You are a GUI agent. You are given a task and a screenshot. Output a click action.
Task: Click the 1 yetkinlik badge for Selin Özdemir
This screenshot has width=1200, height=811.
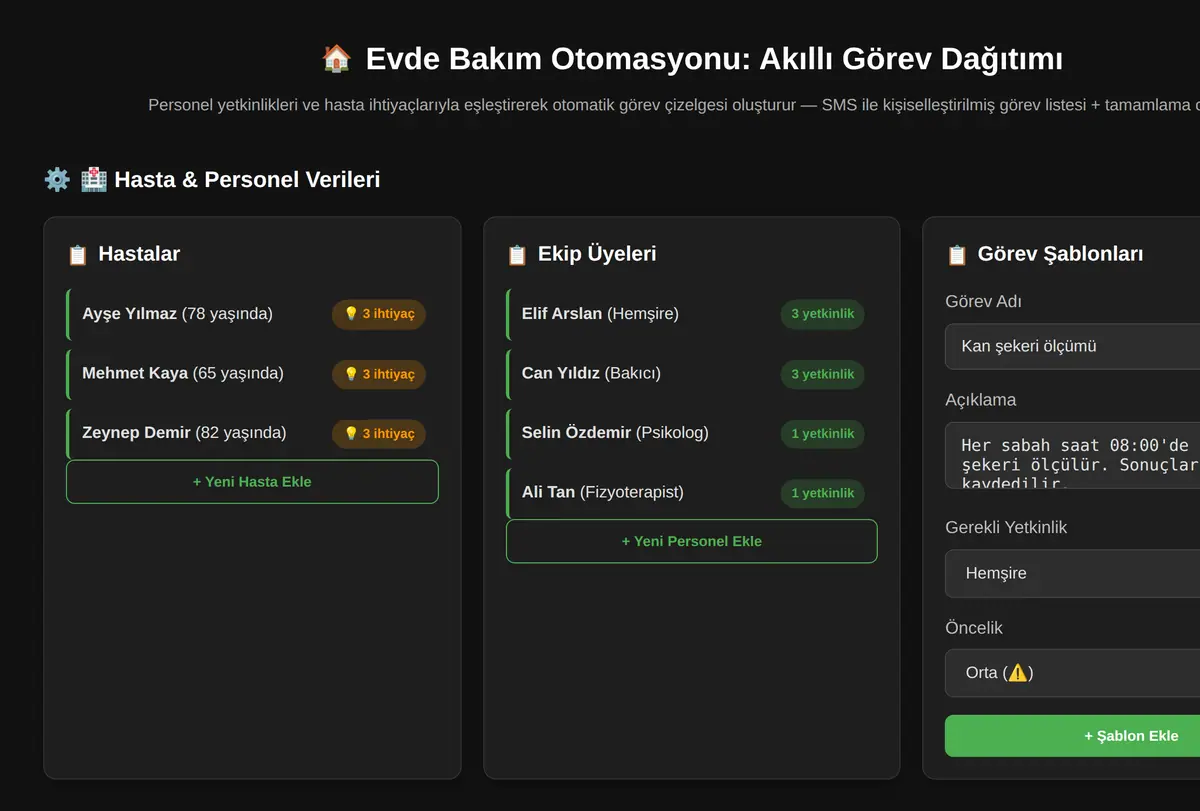822,434
